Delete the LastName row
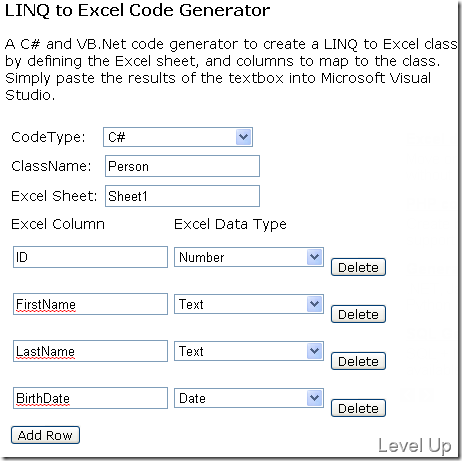Image resolution: width=462 pixels, height=461 pixels. (x=358, y=361)
